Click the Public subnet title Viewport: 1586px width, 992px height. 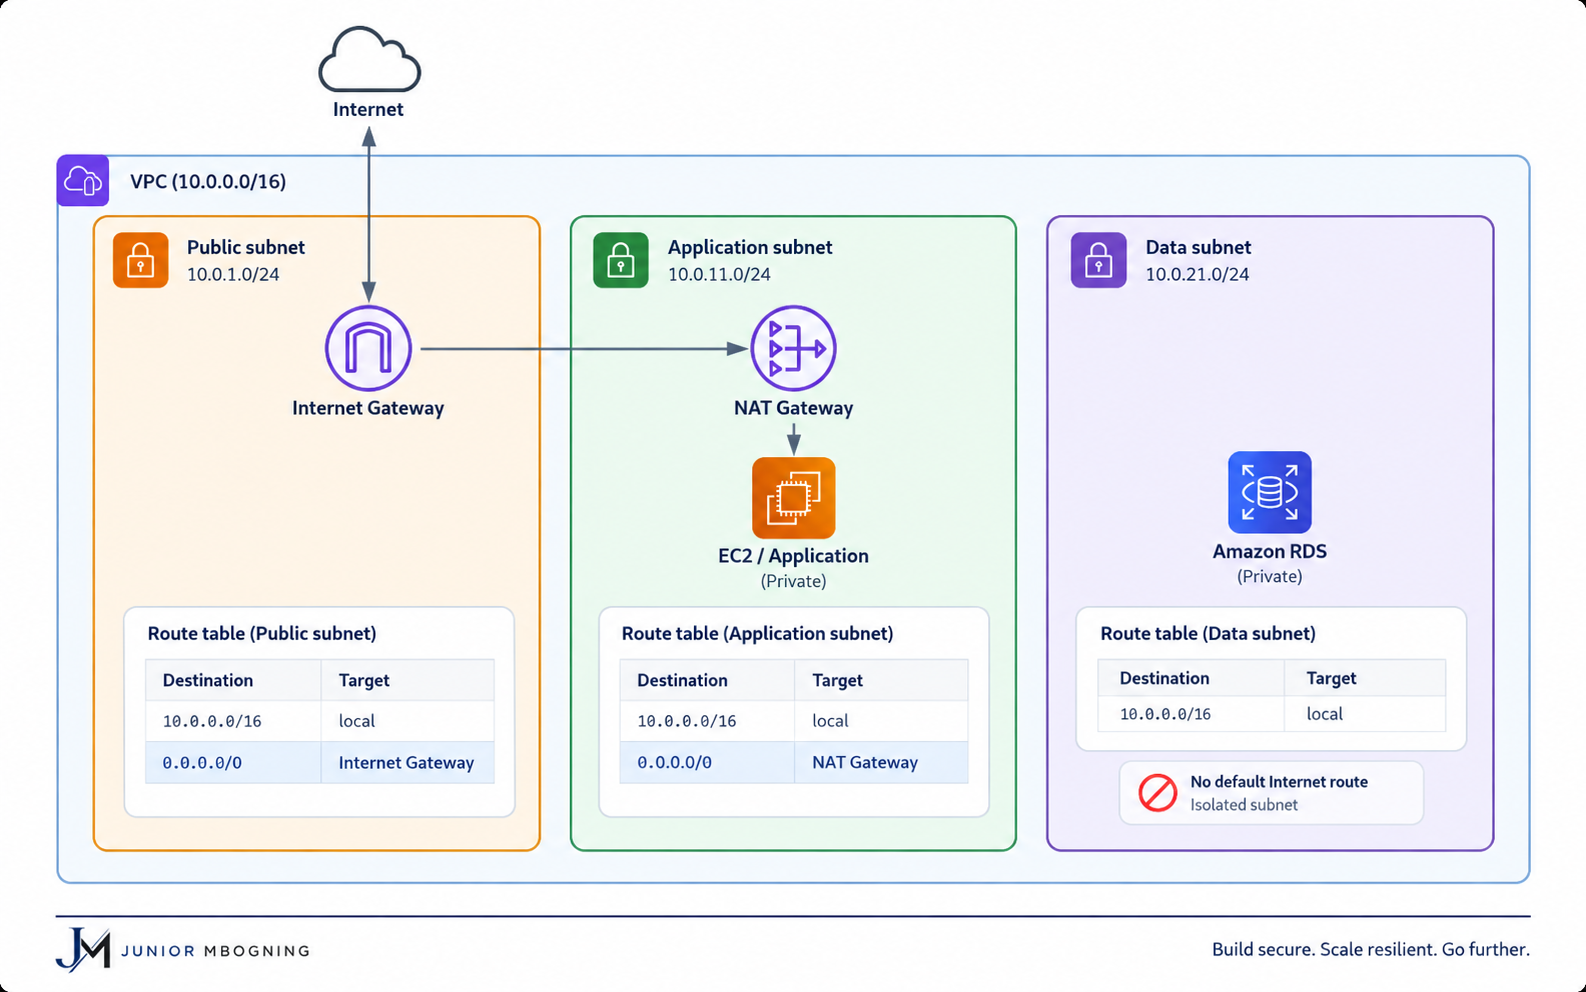point(246,247)
